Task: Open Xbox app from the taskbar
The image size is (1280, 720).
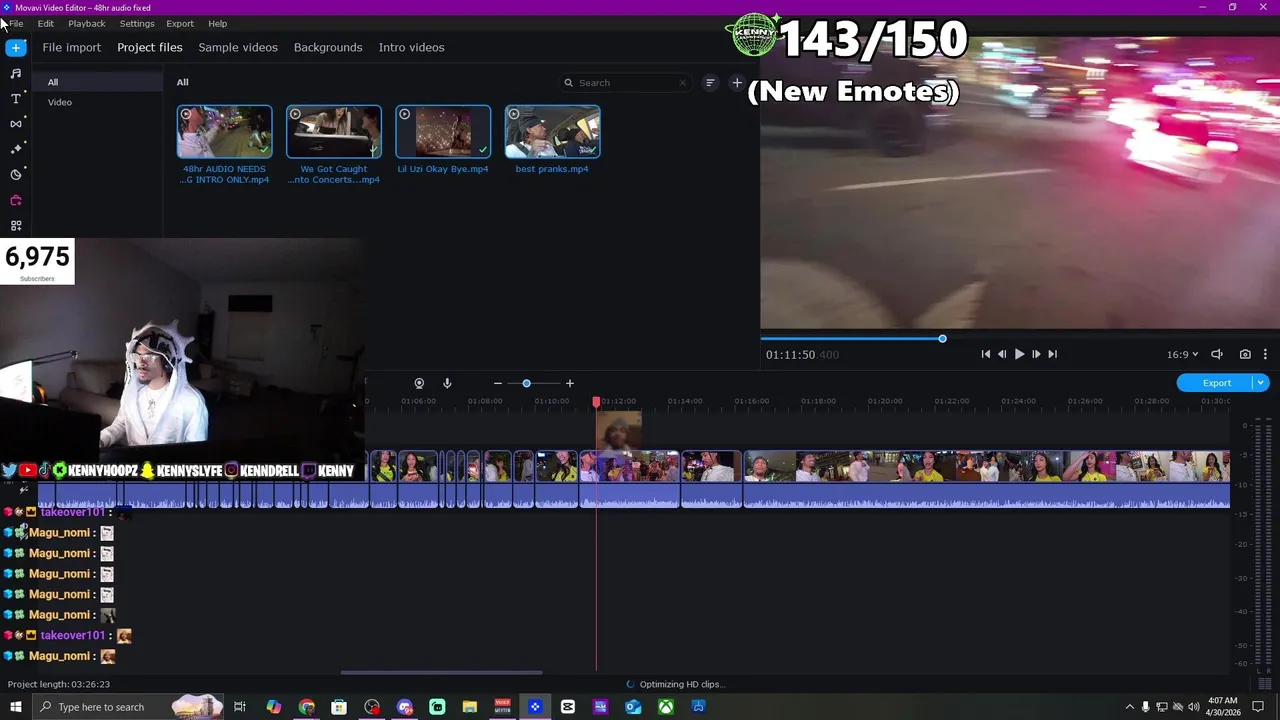Action: pyautogui.click(x=665, y=707)
